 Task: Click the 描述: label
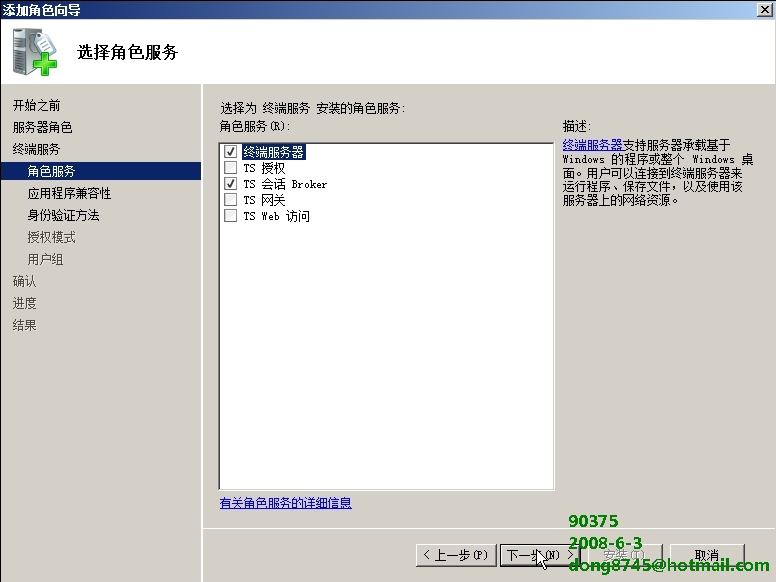[x=577, y=126]
